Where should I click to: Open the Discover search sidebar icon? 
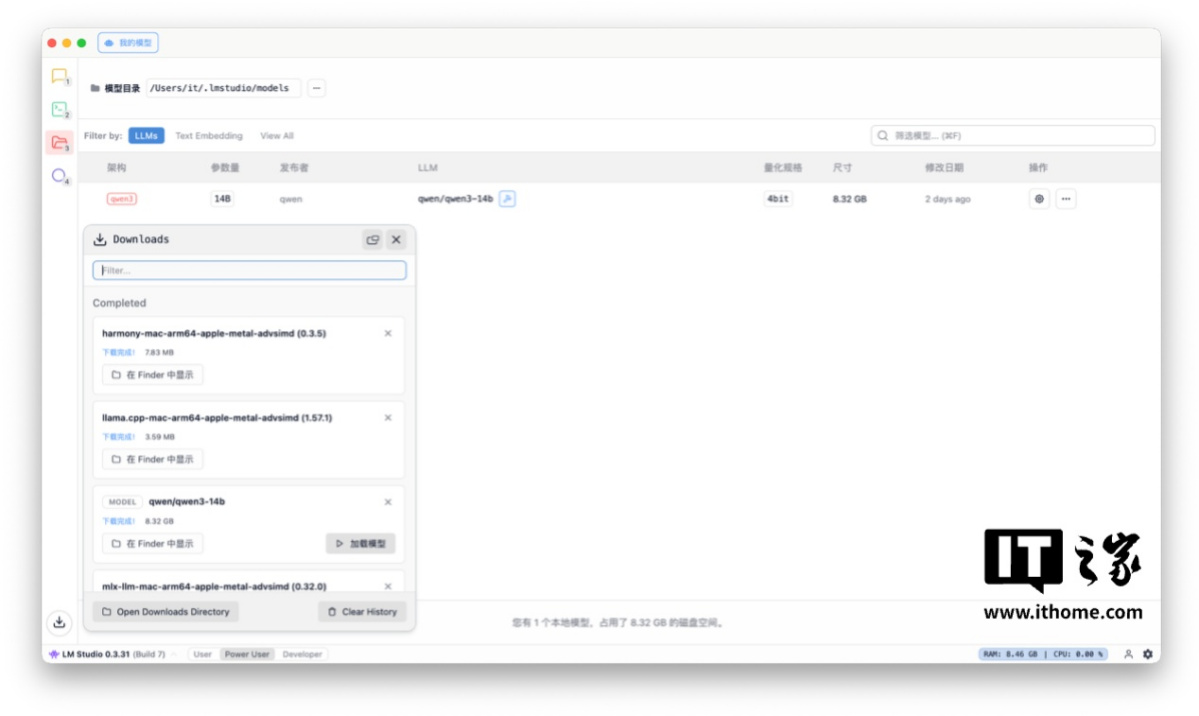[x=59, y=176]
